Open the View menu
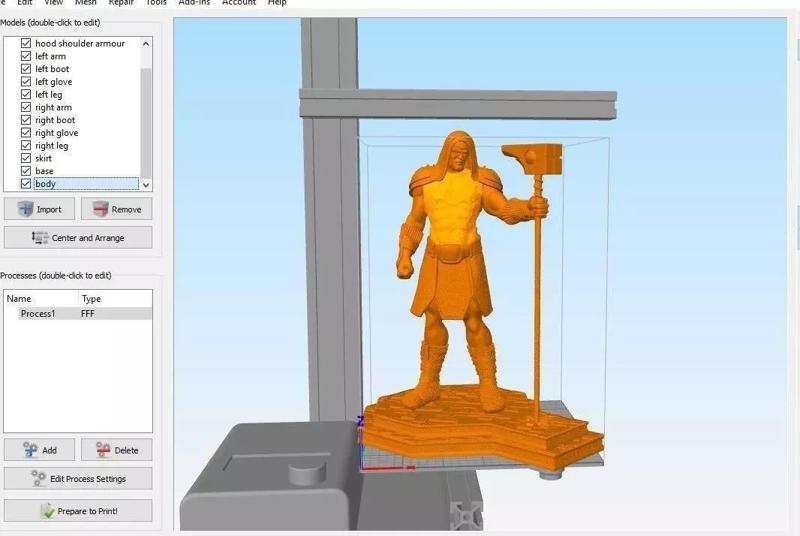This screenshot has height=536, width=800. pos(54,3)
